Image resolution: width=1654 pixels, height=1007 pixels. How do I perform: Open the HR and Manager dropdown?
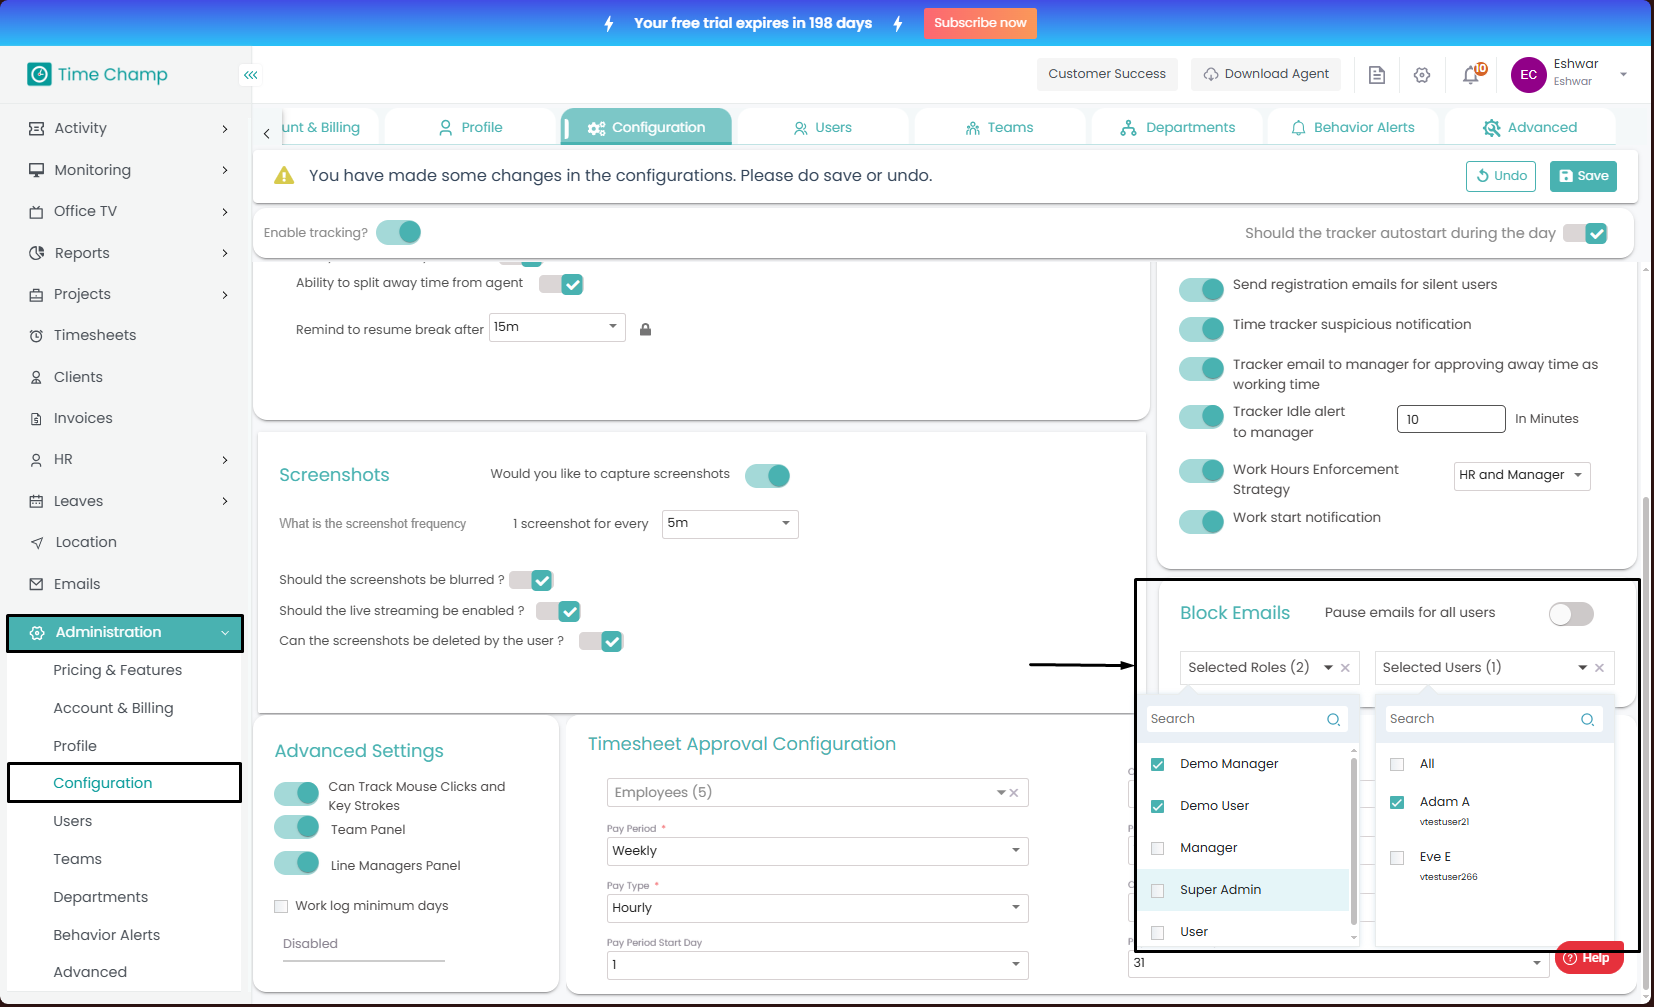click(x=1521, y=476)
